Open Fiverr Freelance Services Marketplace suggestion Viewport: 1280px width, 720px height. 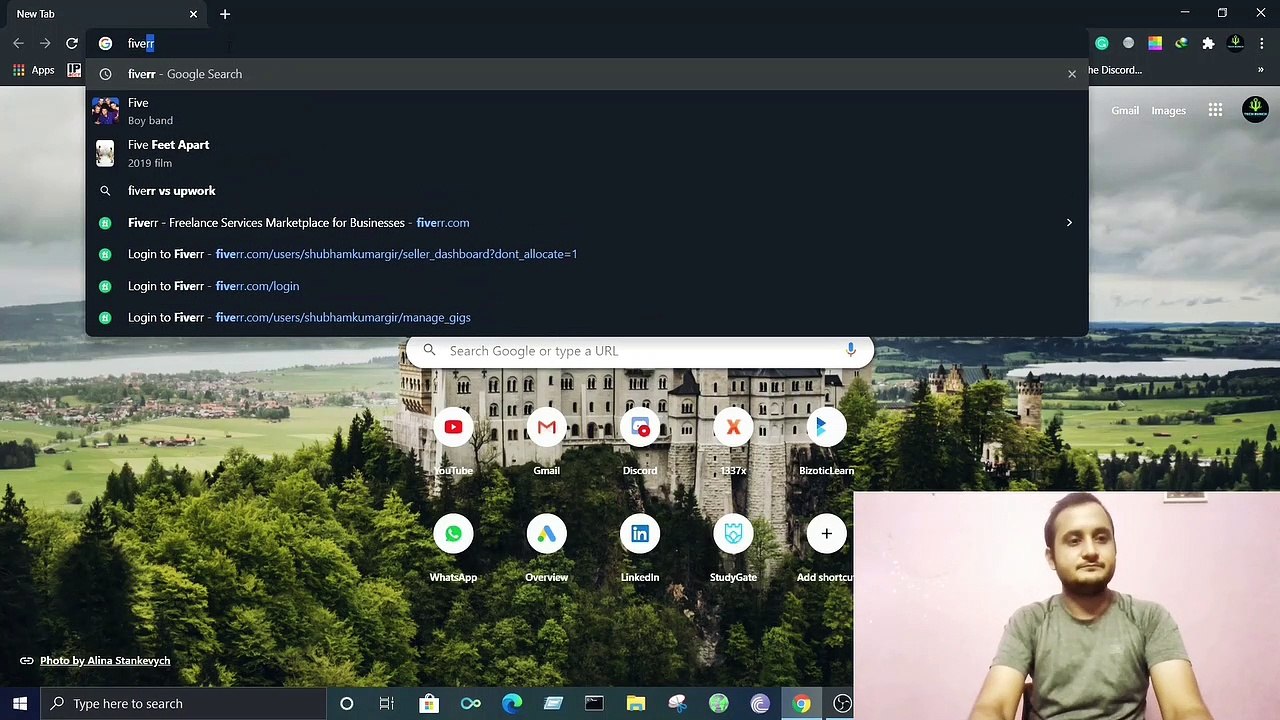pos(587,223)
